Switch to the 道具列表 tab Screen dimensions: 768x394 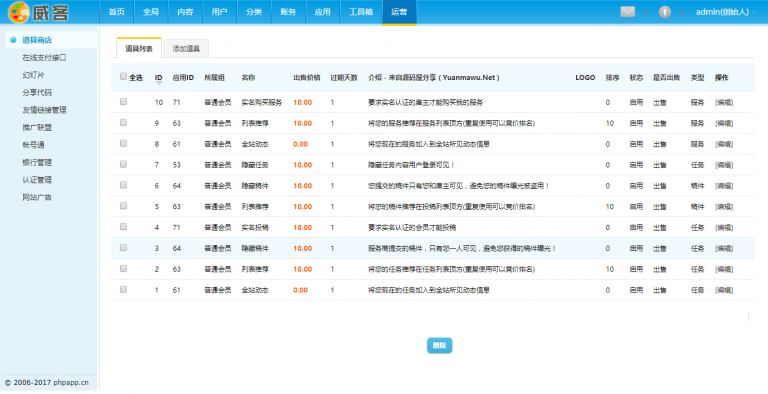coord(139,48)
